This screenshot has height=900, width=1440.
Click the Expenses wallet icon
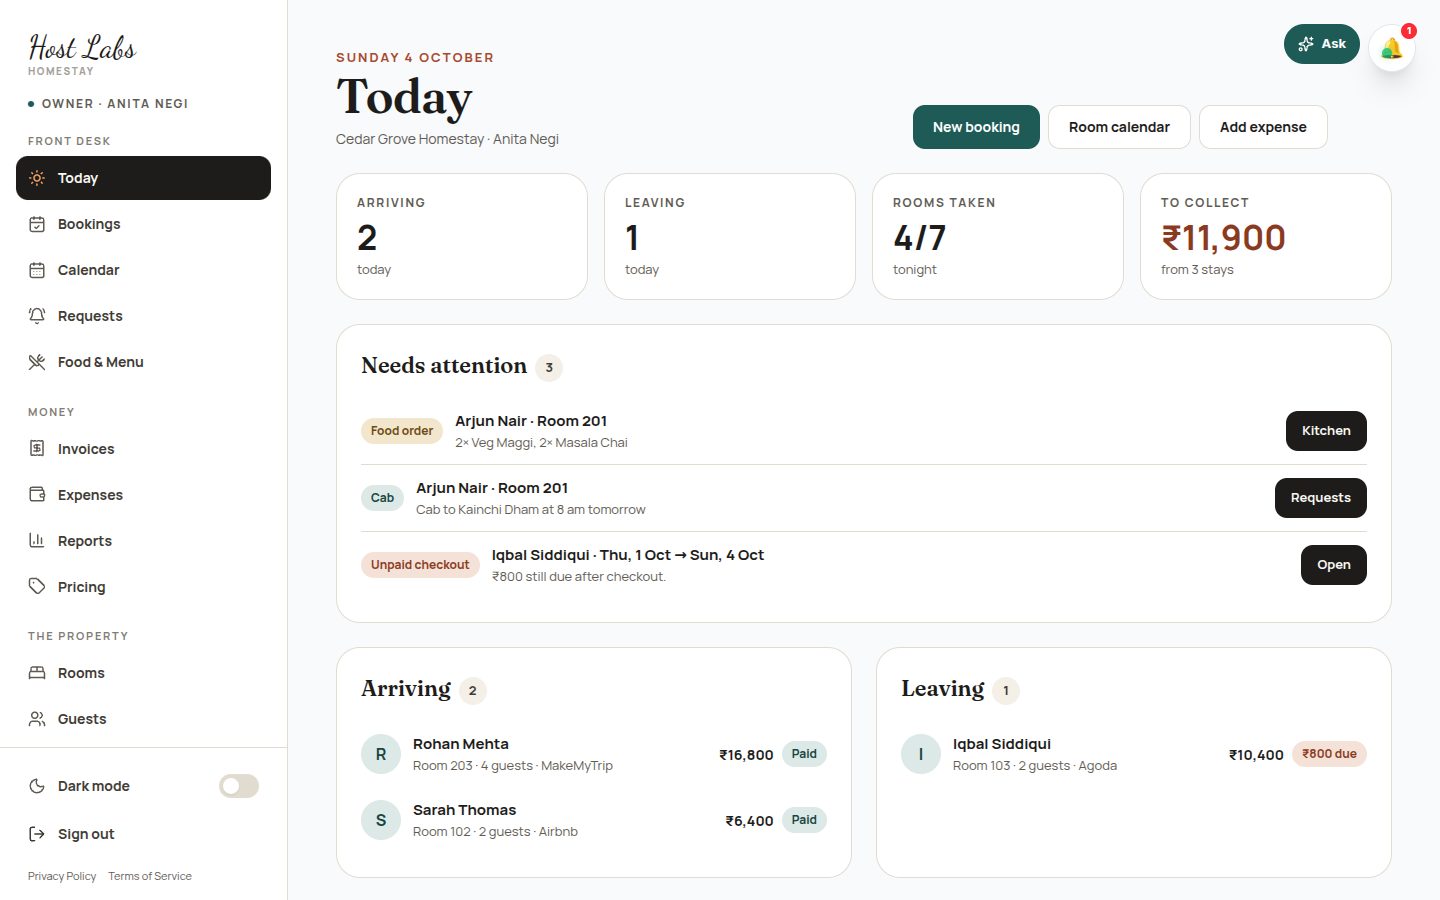[37, 495]
